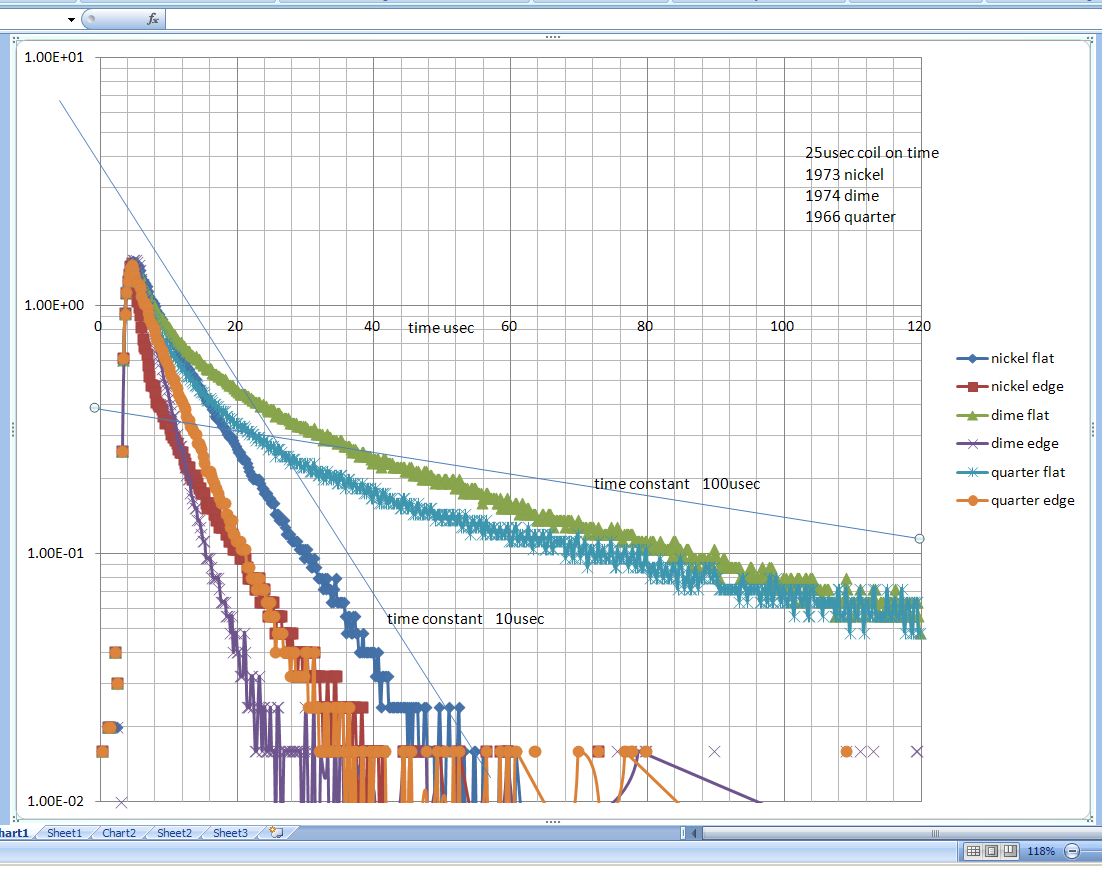Viewport: 1102px width, 869px height.
Task: Select the '1966 quarter' annotation text
Action: pos(850,217)
